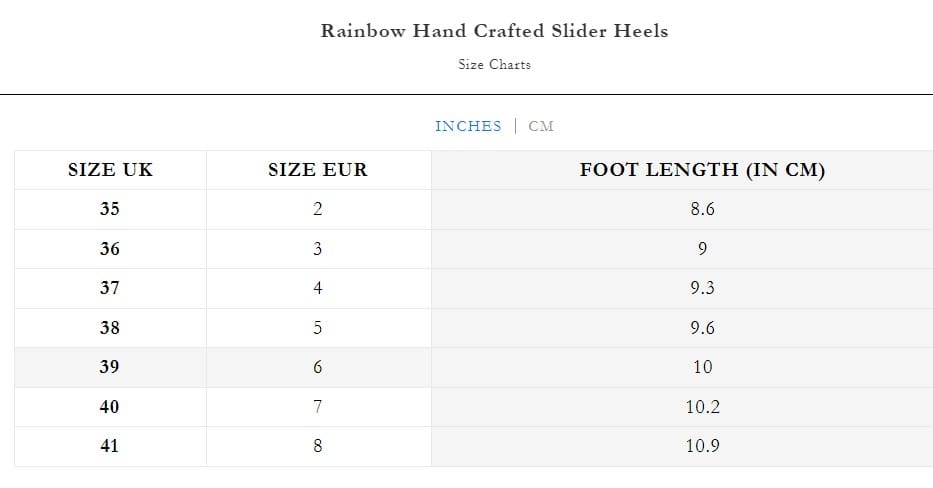The width and height of the screenshot is (933, 488).
Task: Switch to the CM unit tab
Action: tap(541, 126)
